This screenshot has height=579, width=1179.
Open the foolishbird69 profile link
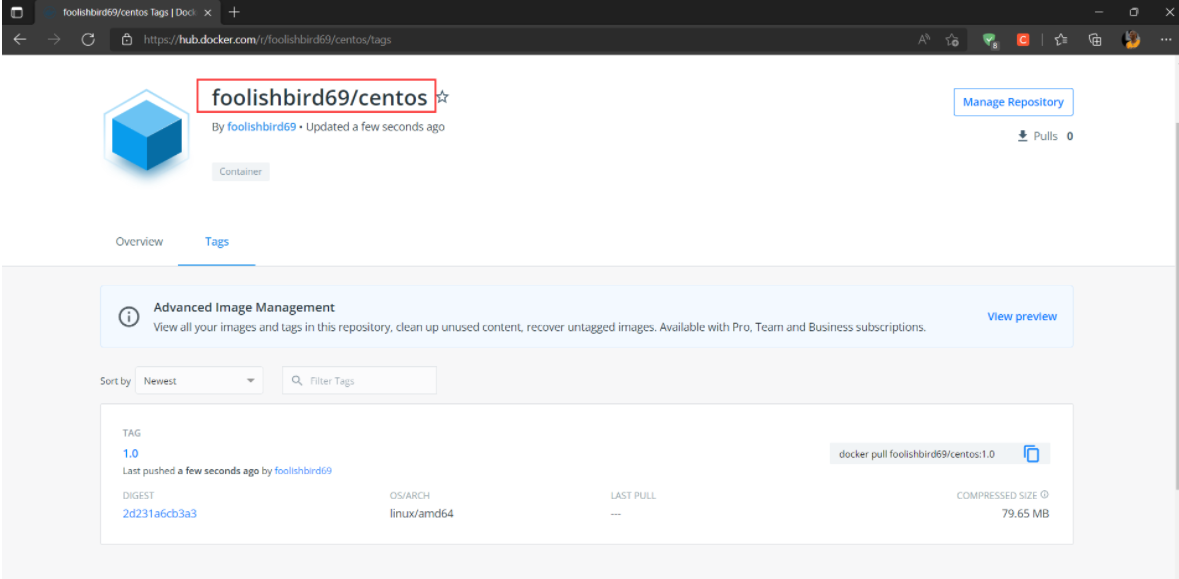(261, 126)
